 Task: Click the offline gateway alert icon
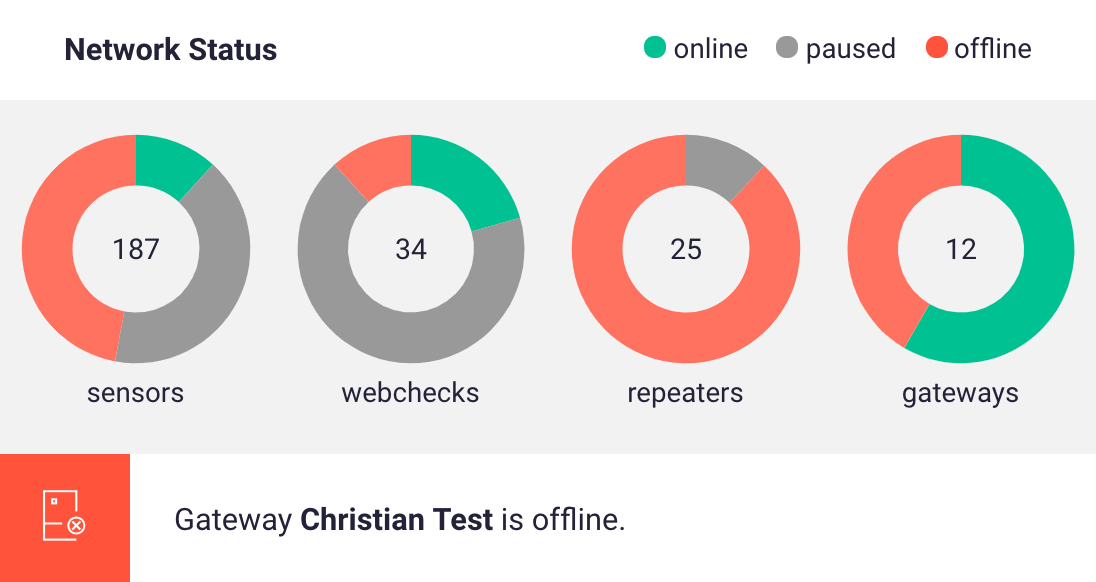pos(64,517)
